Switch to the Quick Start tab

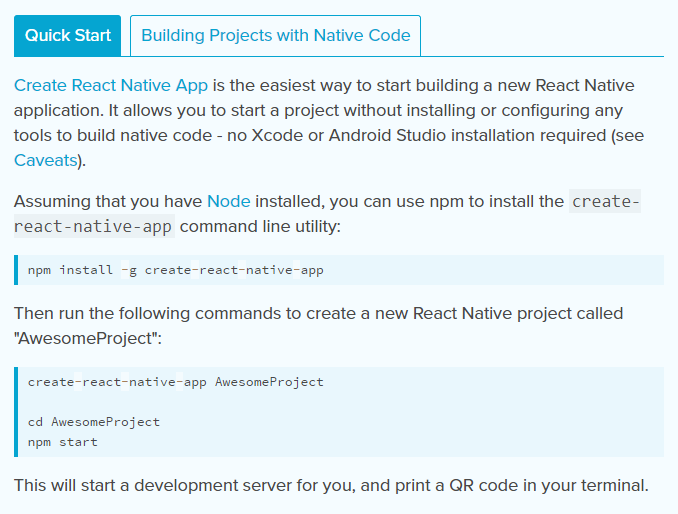tap(67, 35)
